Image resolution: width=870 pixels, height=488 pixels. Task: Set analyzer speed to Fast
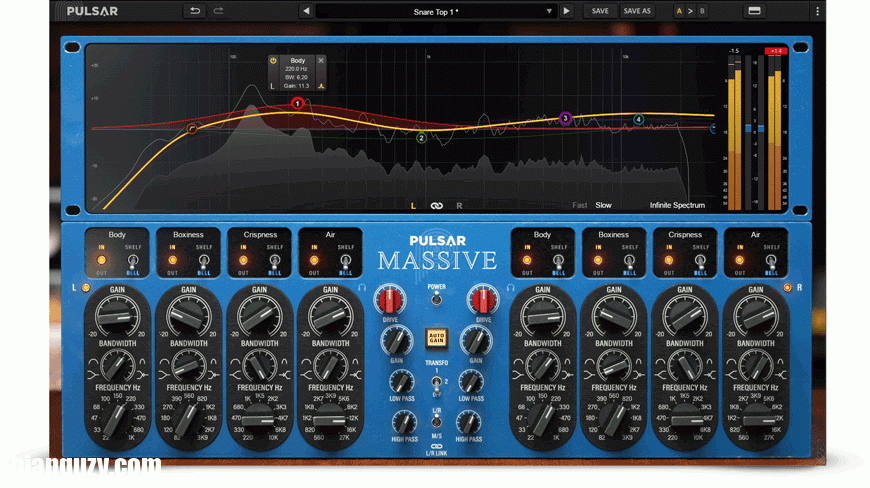[580, 205]
